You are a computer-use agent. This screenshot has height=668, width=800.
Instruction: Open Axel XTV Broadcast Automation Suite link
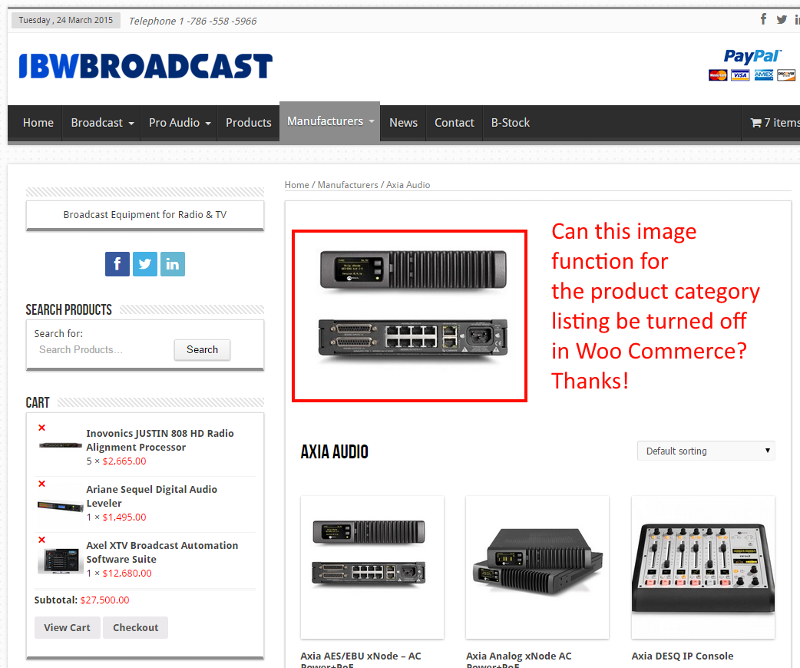(162, 553)
